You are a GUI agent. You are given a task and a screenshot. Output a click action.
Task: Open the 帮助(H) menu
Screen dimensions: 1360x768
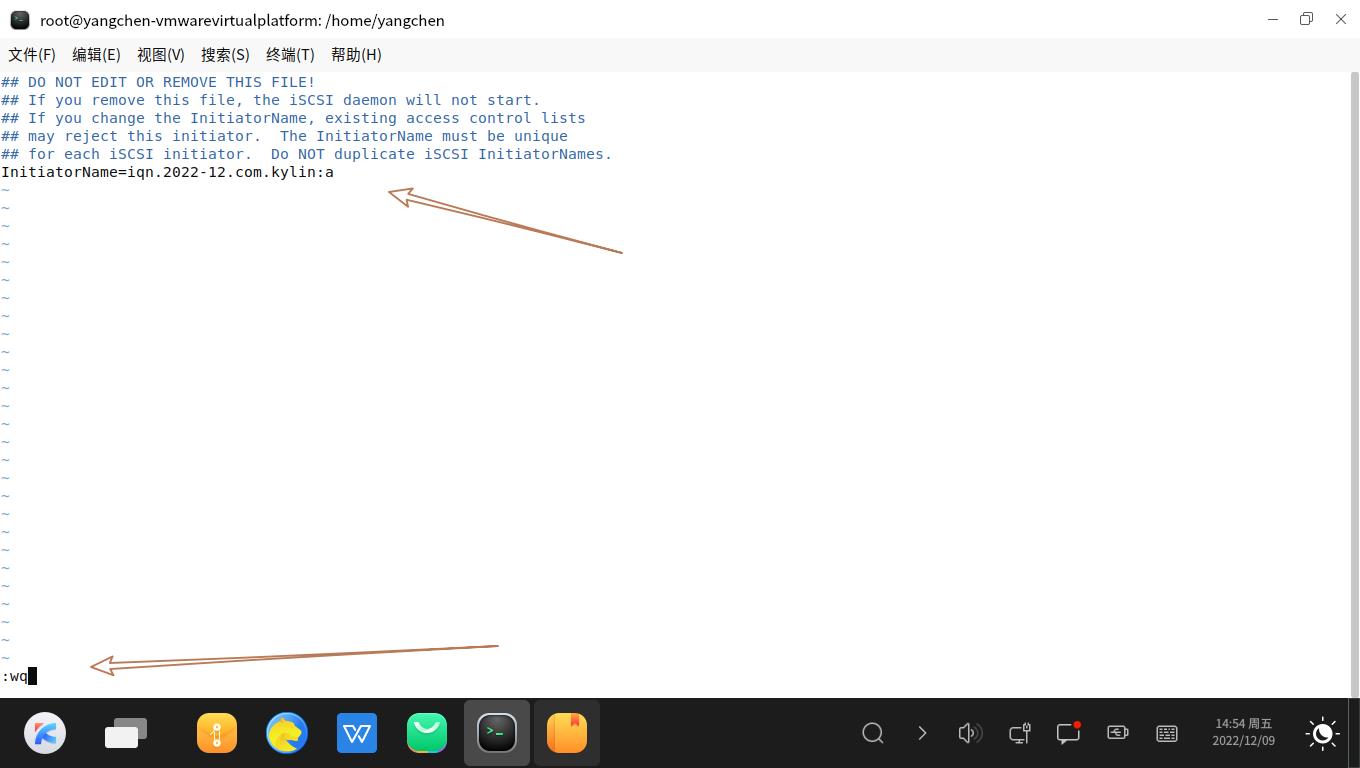pyautogui.click(x=356, y=55)
